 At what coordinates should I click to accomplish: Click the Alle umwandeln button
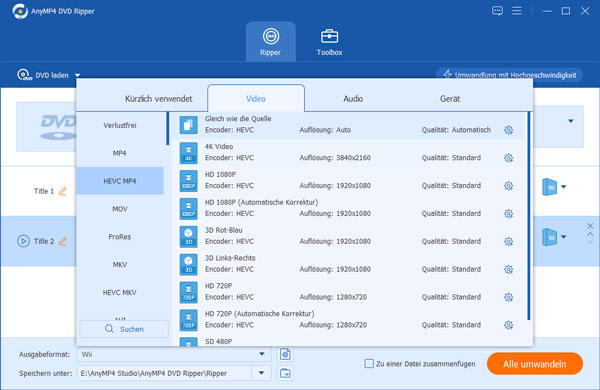(535, 364)
